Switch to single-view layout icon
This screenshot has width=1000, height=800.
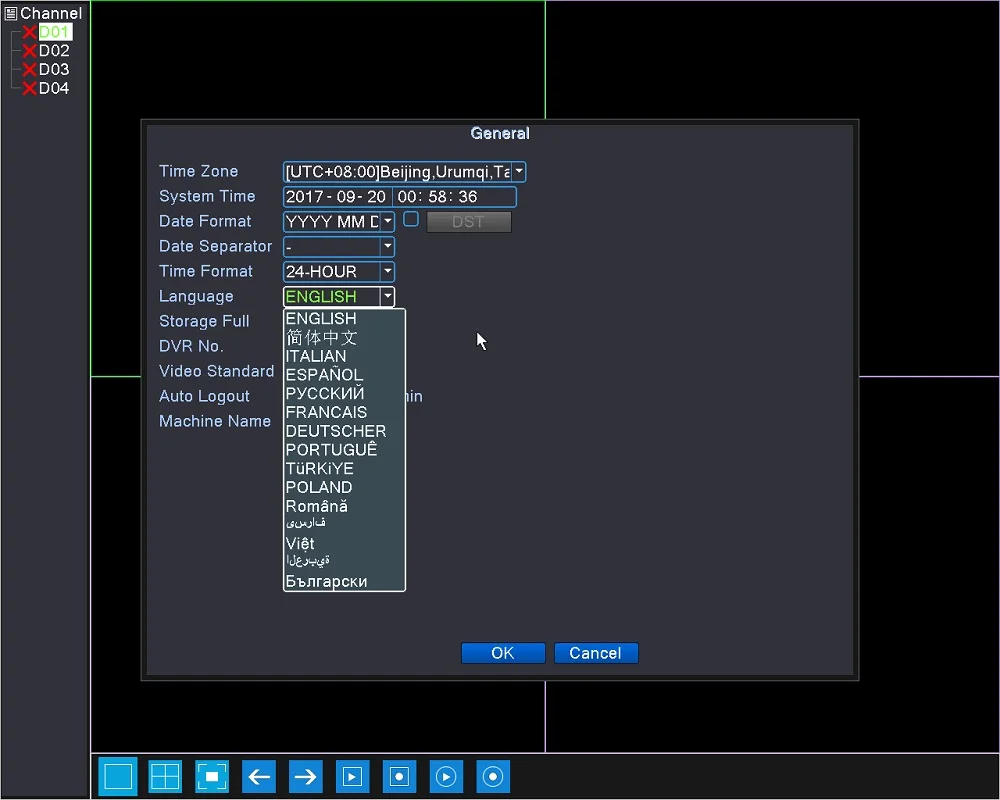[118, 776]
